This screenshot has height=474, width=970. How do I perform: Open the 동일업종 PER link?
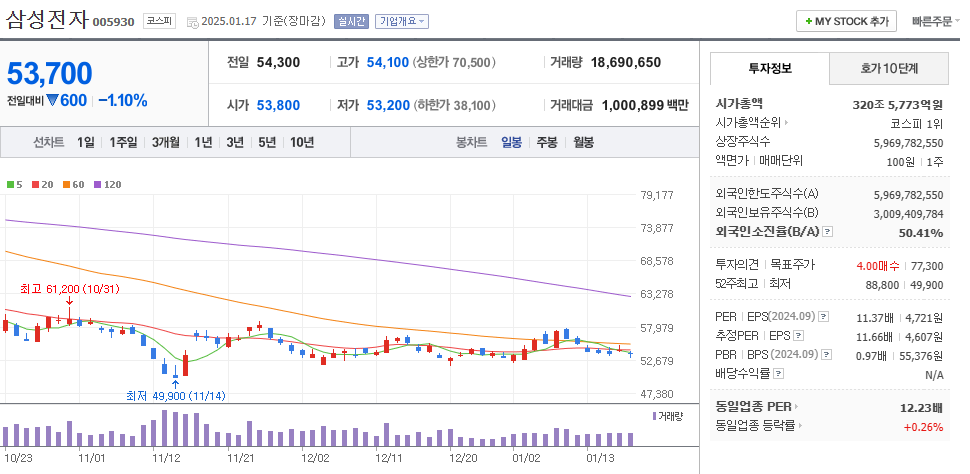pyautogui.click(x=757, y=407)
